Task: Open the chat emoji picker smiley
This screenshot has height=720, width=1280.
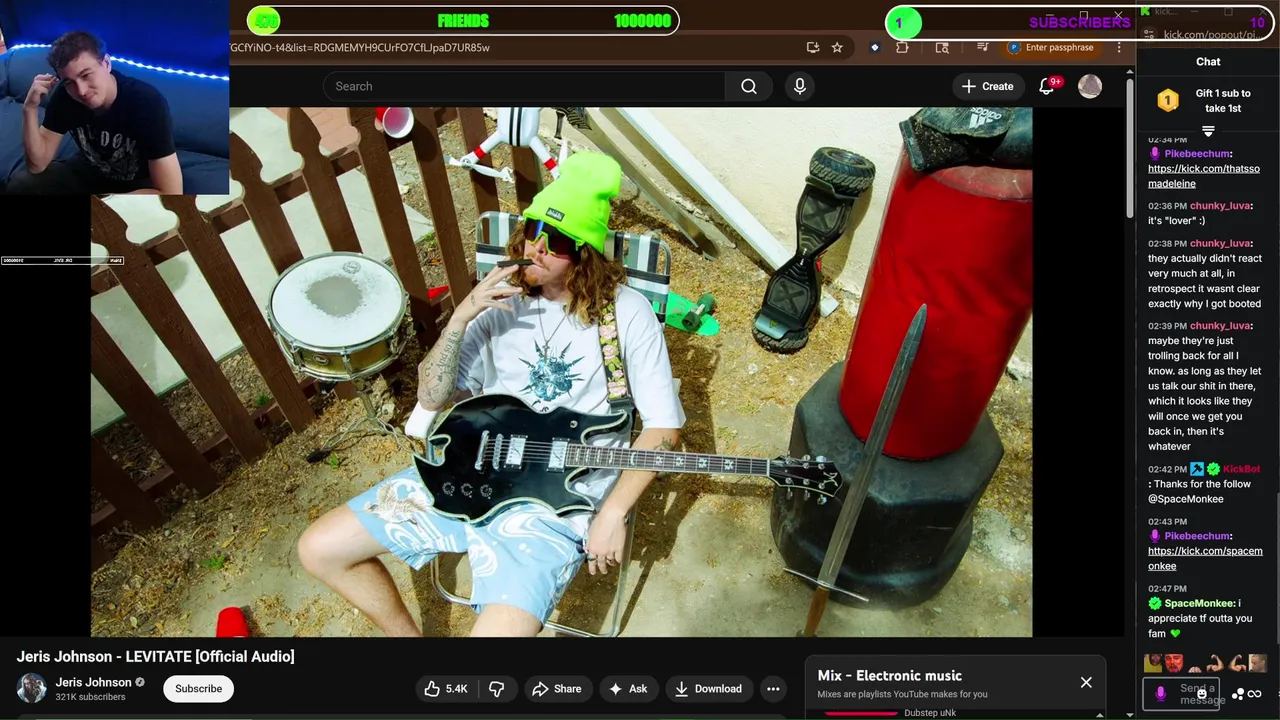Action: 1202,693
